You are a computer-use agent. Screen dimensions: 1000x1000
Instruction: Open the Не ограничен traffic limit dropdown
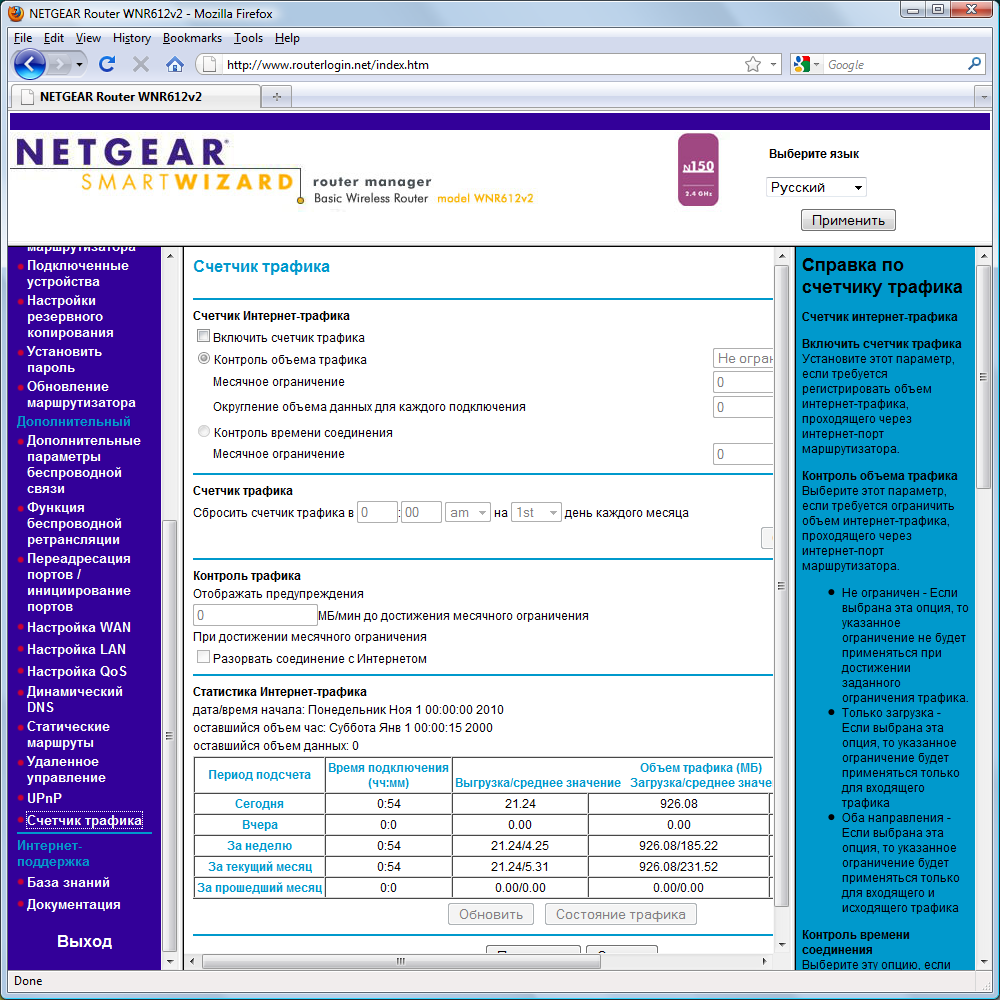click(743, 358)
